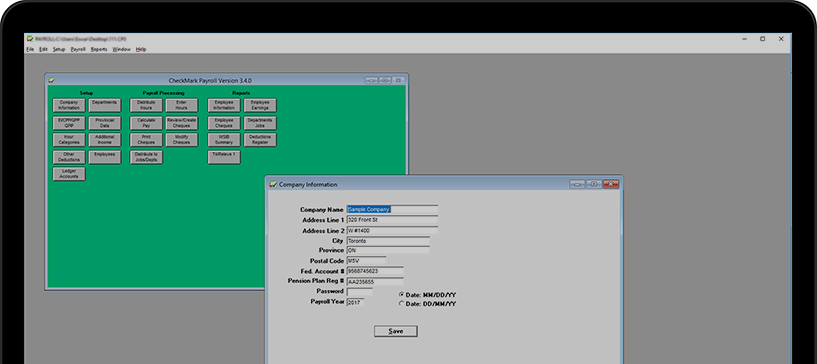
Task: Click the Print Cheques button
Action: click(x=146, y=140)
